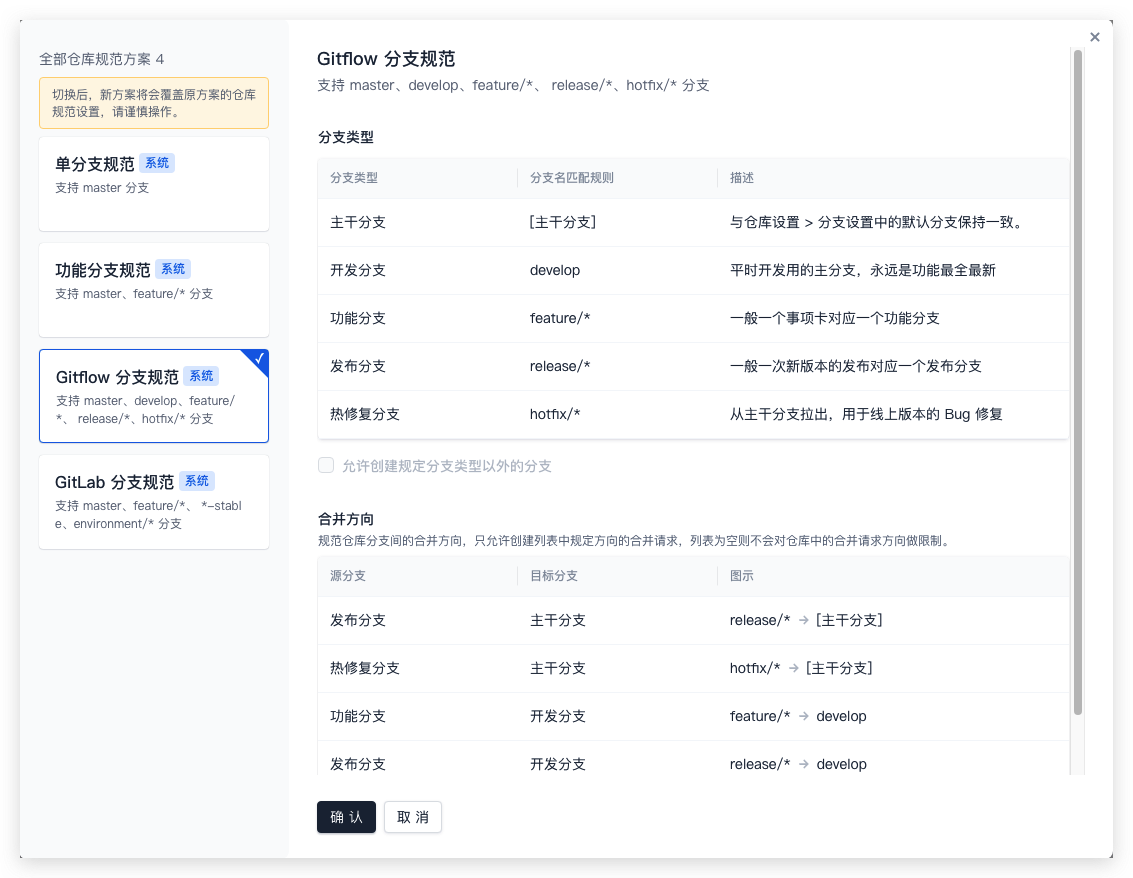Click the 源分支 column header

(x=348, y=576)
